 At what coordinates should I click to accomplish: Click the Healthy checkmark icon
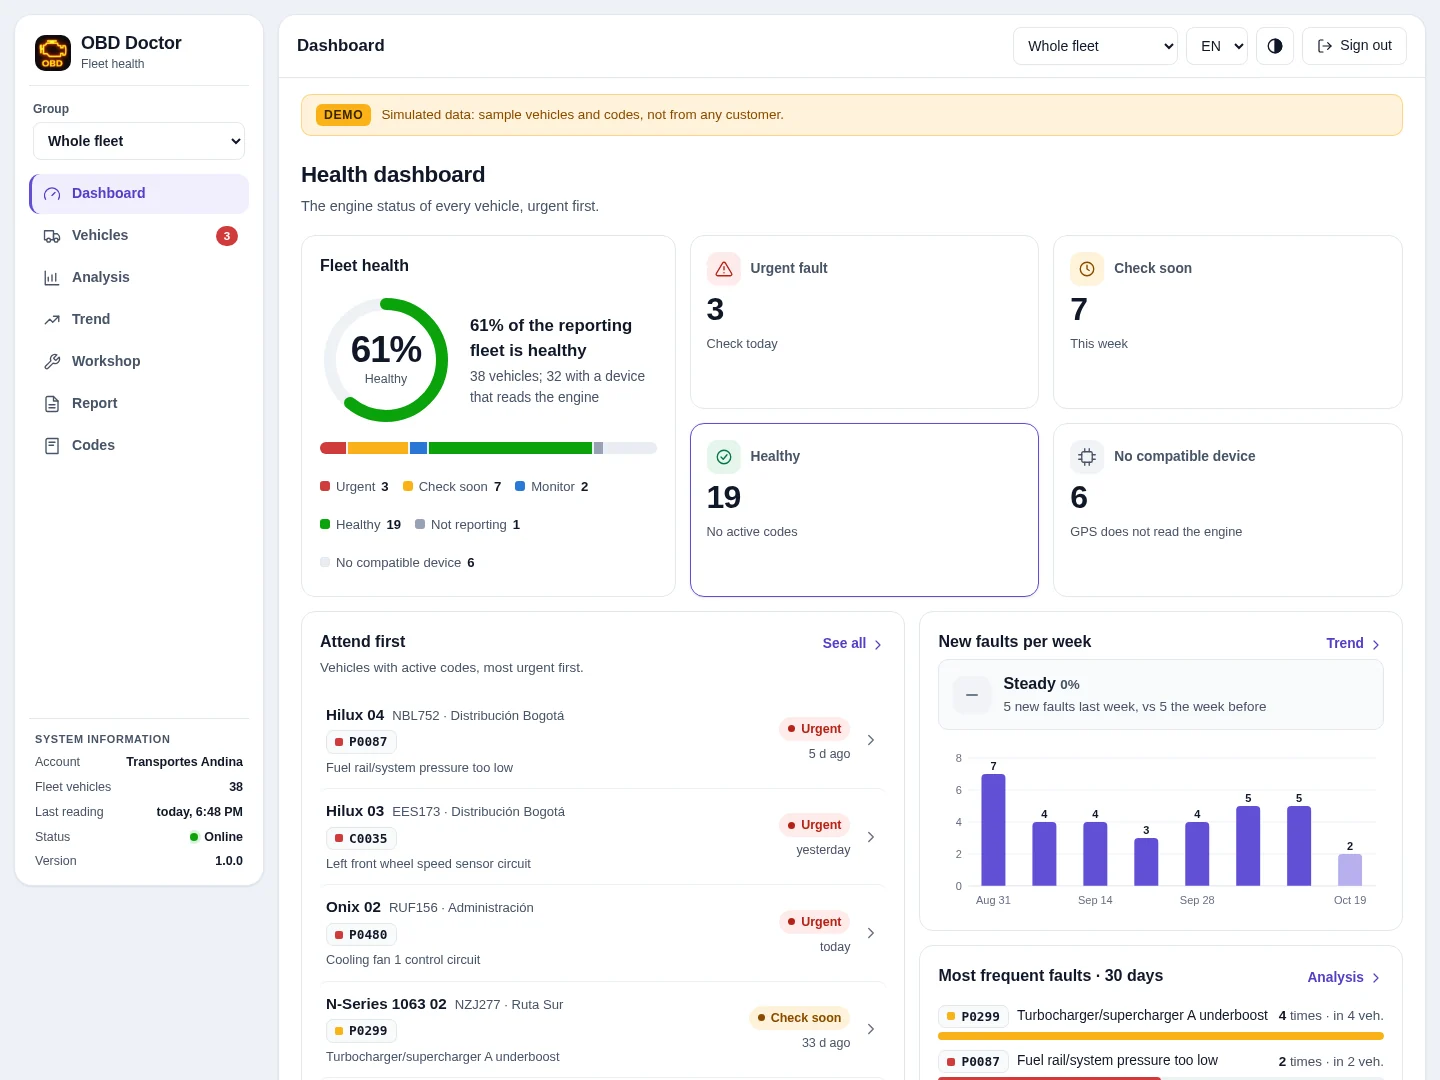point(724,457)
